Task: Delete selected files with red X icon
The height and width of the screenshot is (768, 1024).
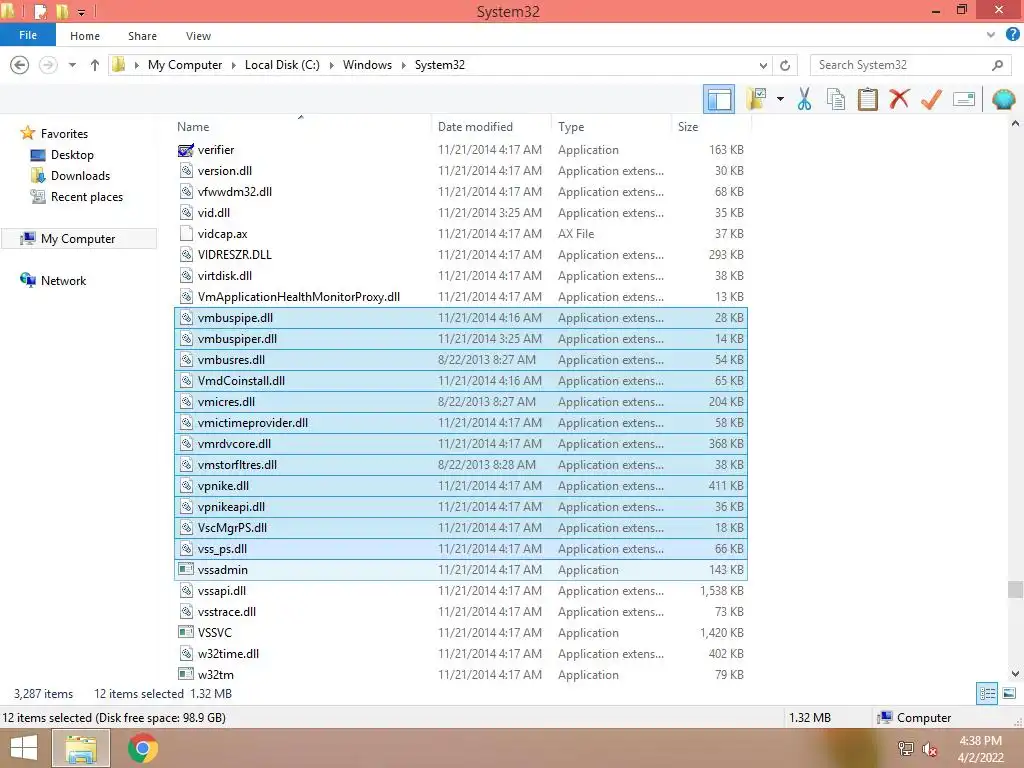Action: pyautogui.click(x=899, y=99)
